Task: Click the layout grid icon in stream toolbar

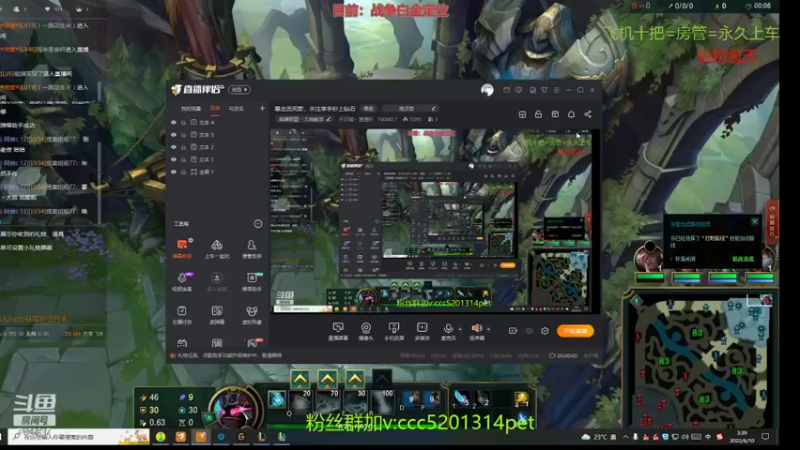Action: pos(522,114)
